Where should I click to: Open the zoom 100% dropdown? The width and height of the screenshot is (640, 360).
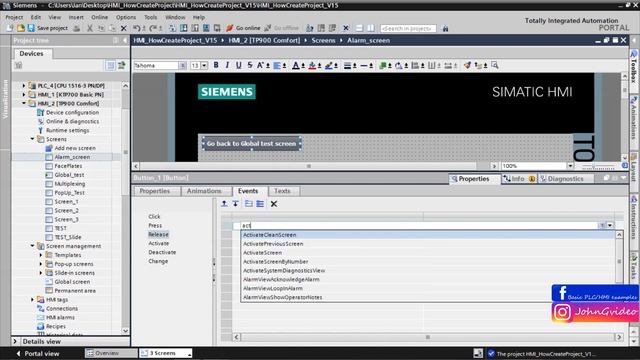pos(570,166)
